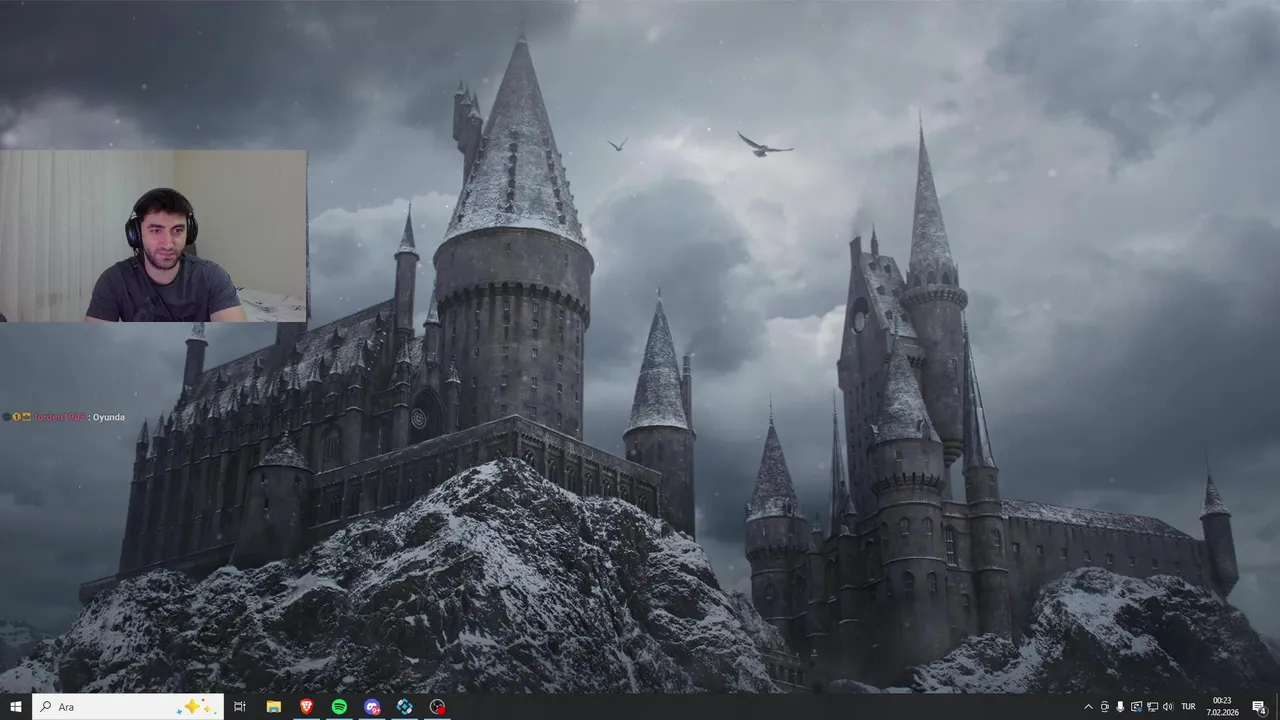Image resolution: width=1280 pixels, height=720 pixels.
Task: Open File Explorer from the taskbar
Action: pyautogui.click(x=273, y=707)
